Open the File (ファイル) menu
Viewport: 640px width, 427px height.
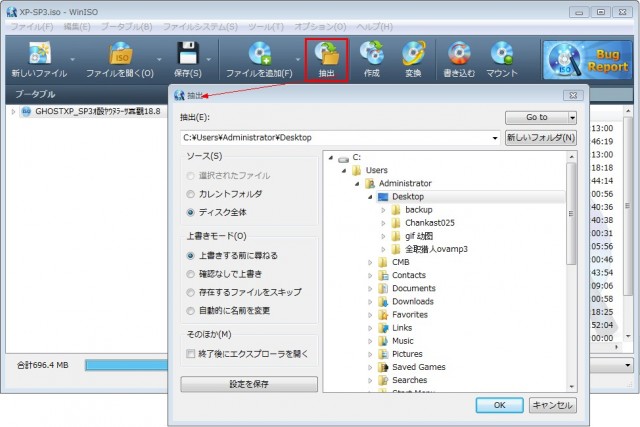click(x=31, y=27)
